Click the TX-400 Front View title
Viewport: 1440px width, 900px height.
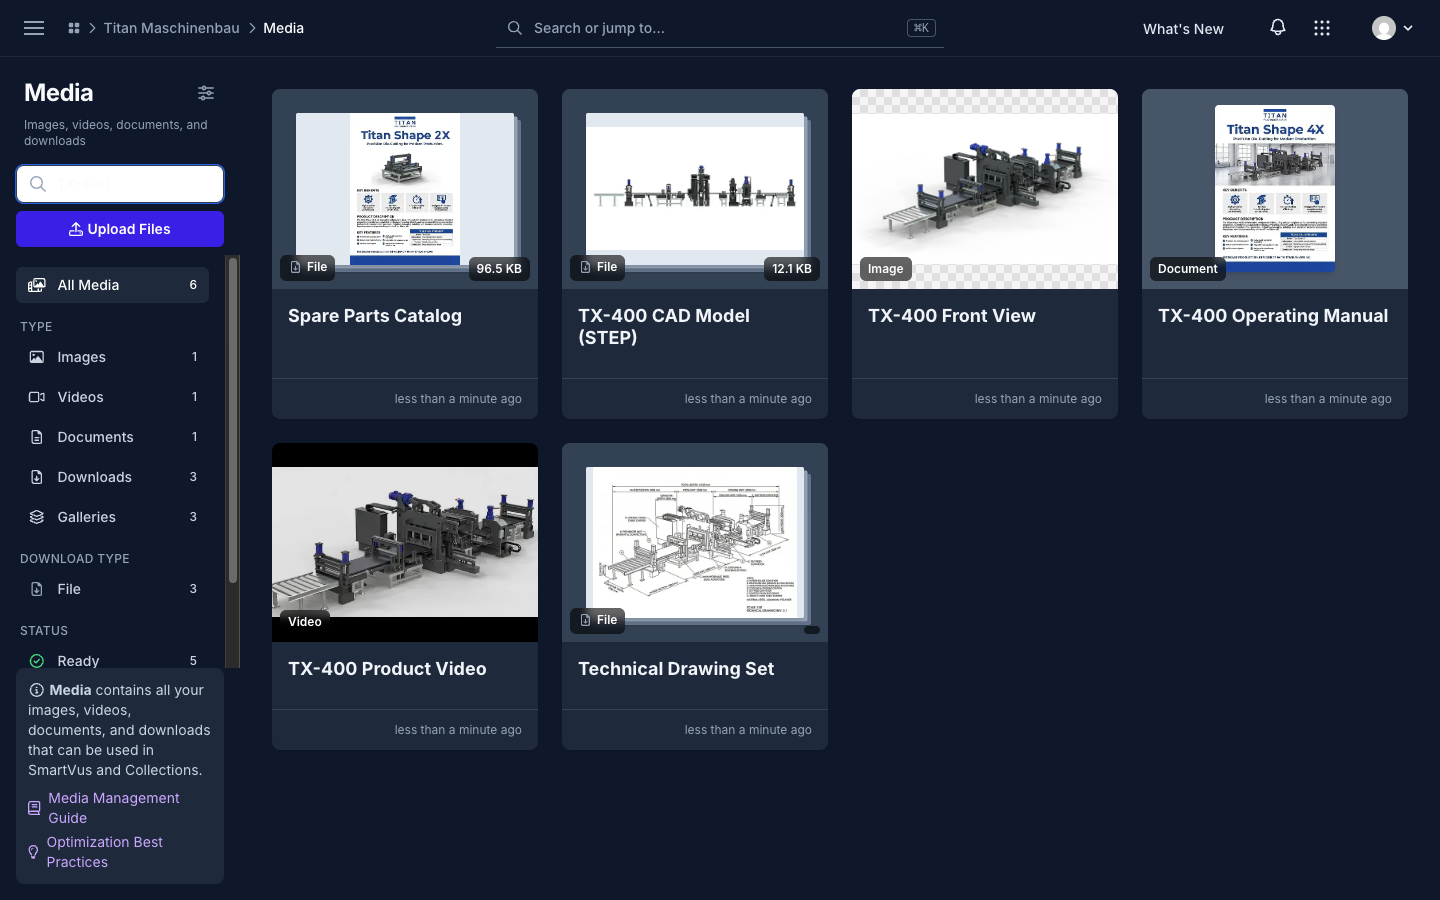point(952,316)
